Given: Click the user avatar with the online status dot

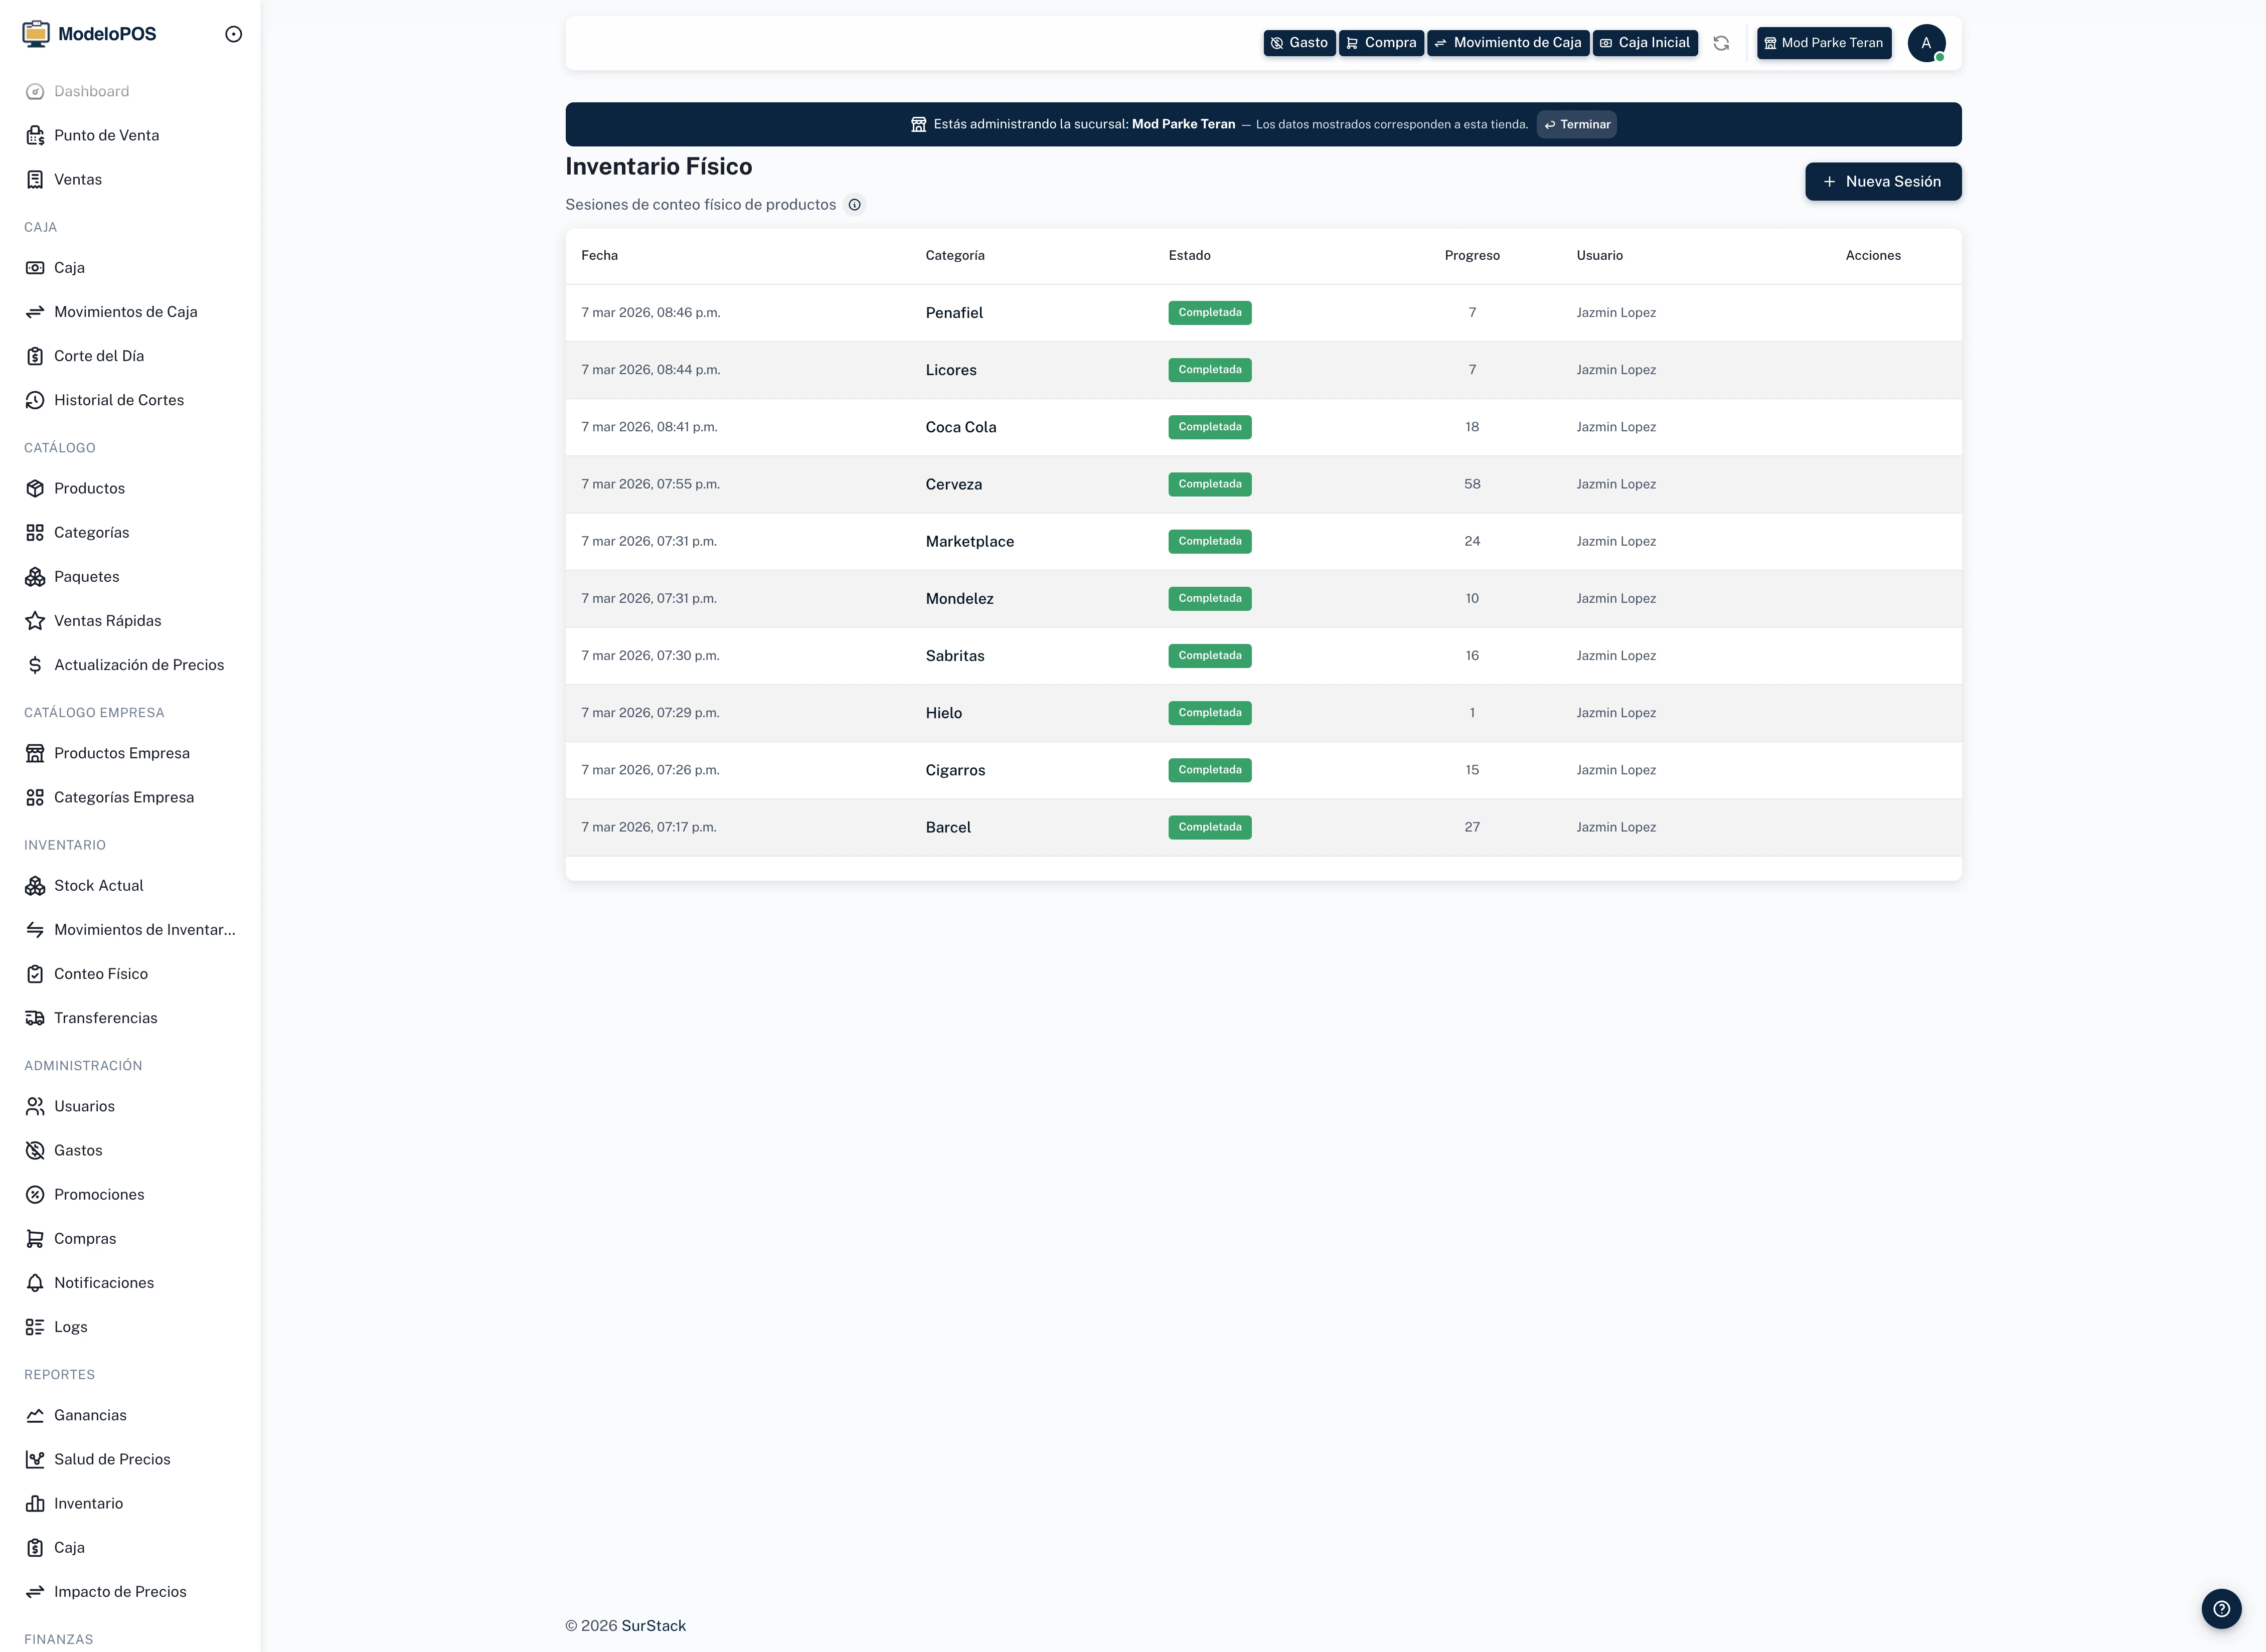Looking at the screenshot, I should point(1927,42).
